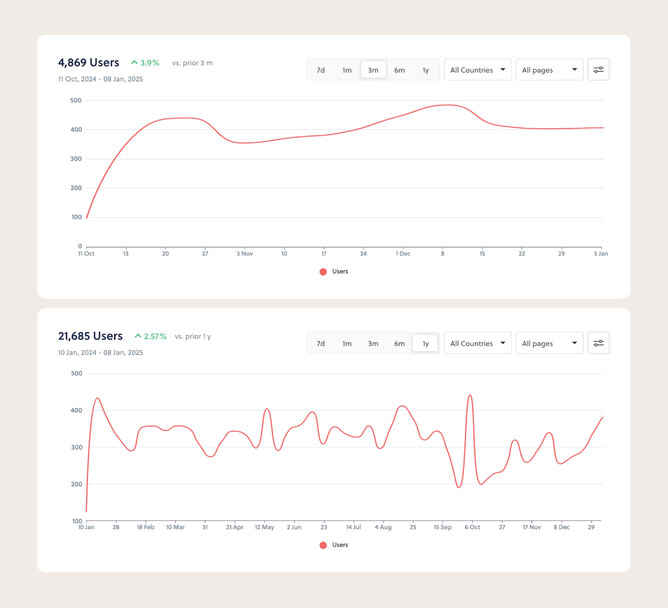
Task: Select 3m range in bottom chart
Action: coord(373,343)
